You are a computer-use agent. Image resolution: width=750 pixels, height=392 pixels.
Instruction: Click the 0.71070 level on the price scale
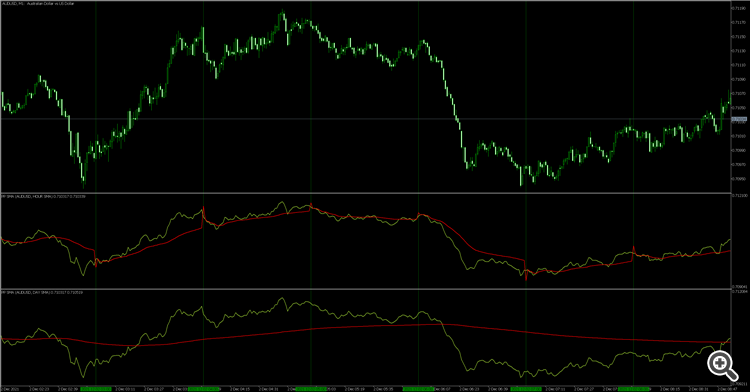tap(739, 94)
